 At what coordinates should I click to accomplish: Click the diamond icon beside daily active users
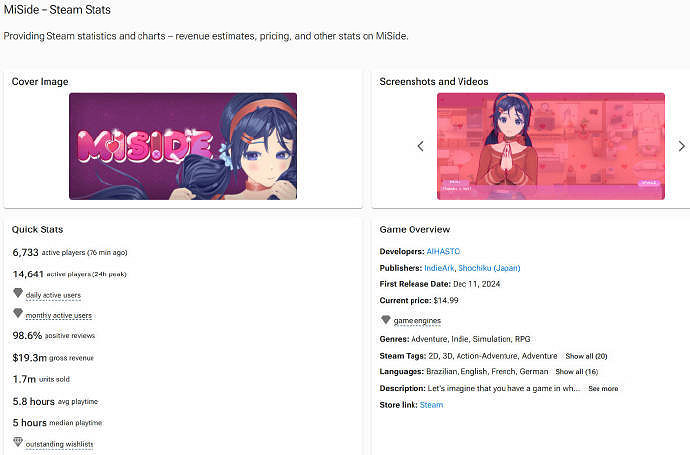pos(17,294)
